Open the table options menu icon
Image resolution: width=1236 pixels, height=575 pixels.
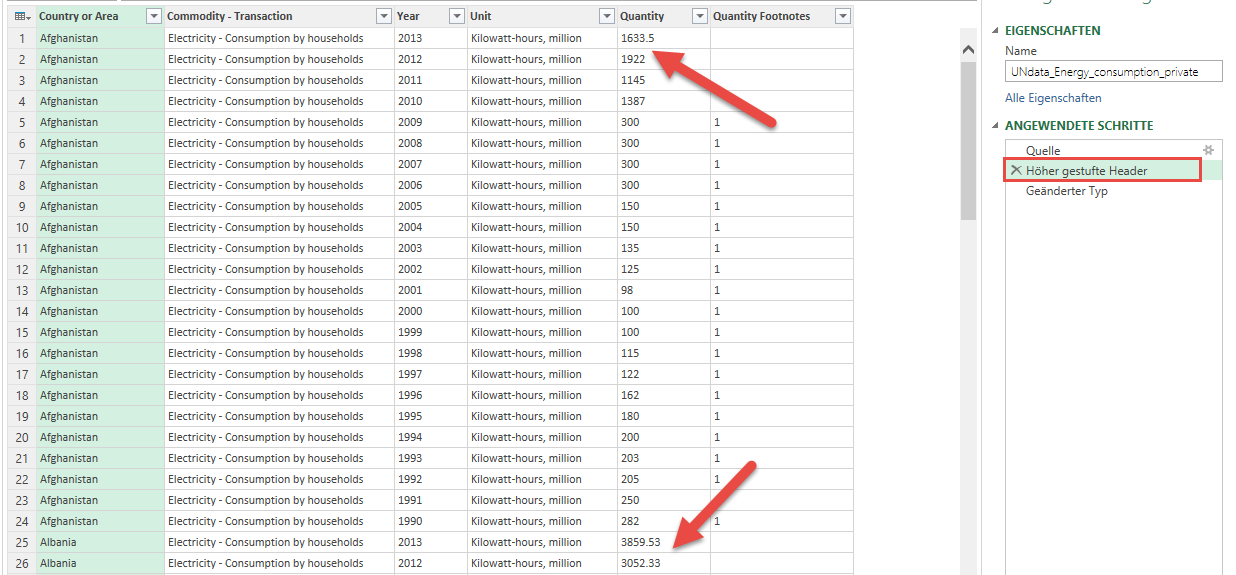(21, 16)
